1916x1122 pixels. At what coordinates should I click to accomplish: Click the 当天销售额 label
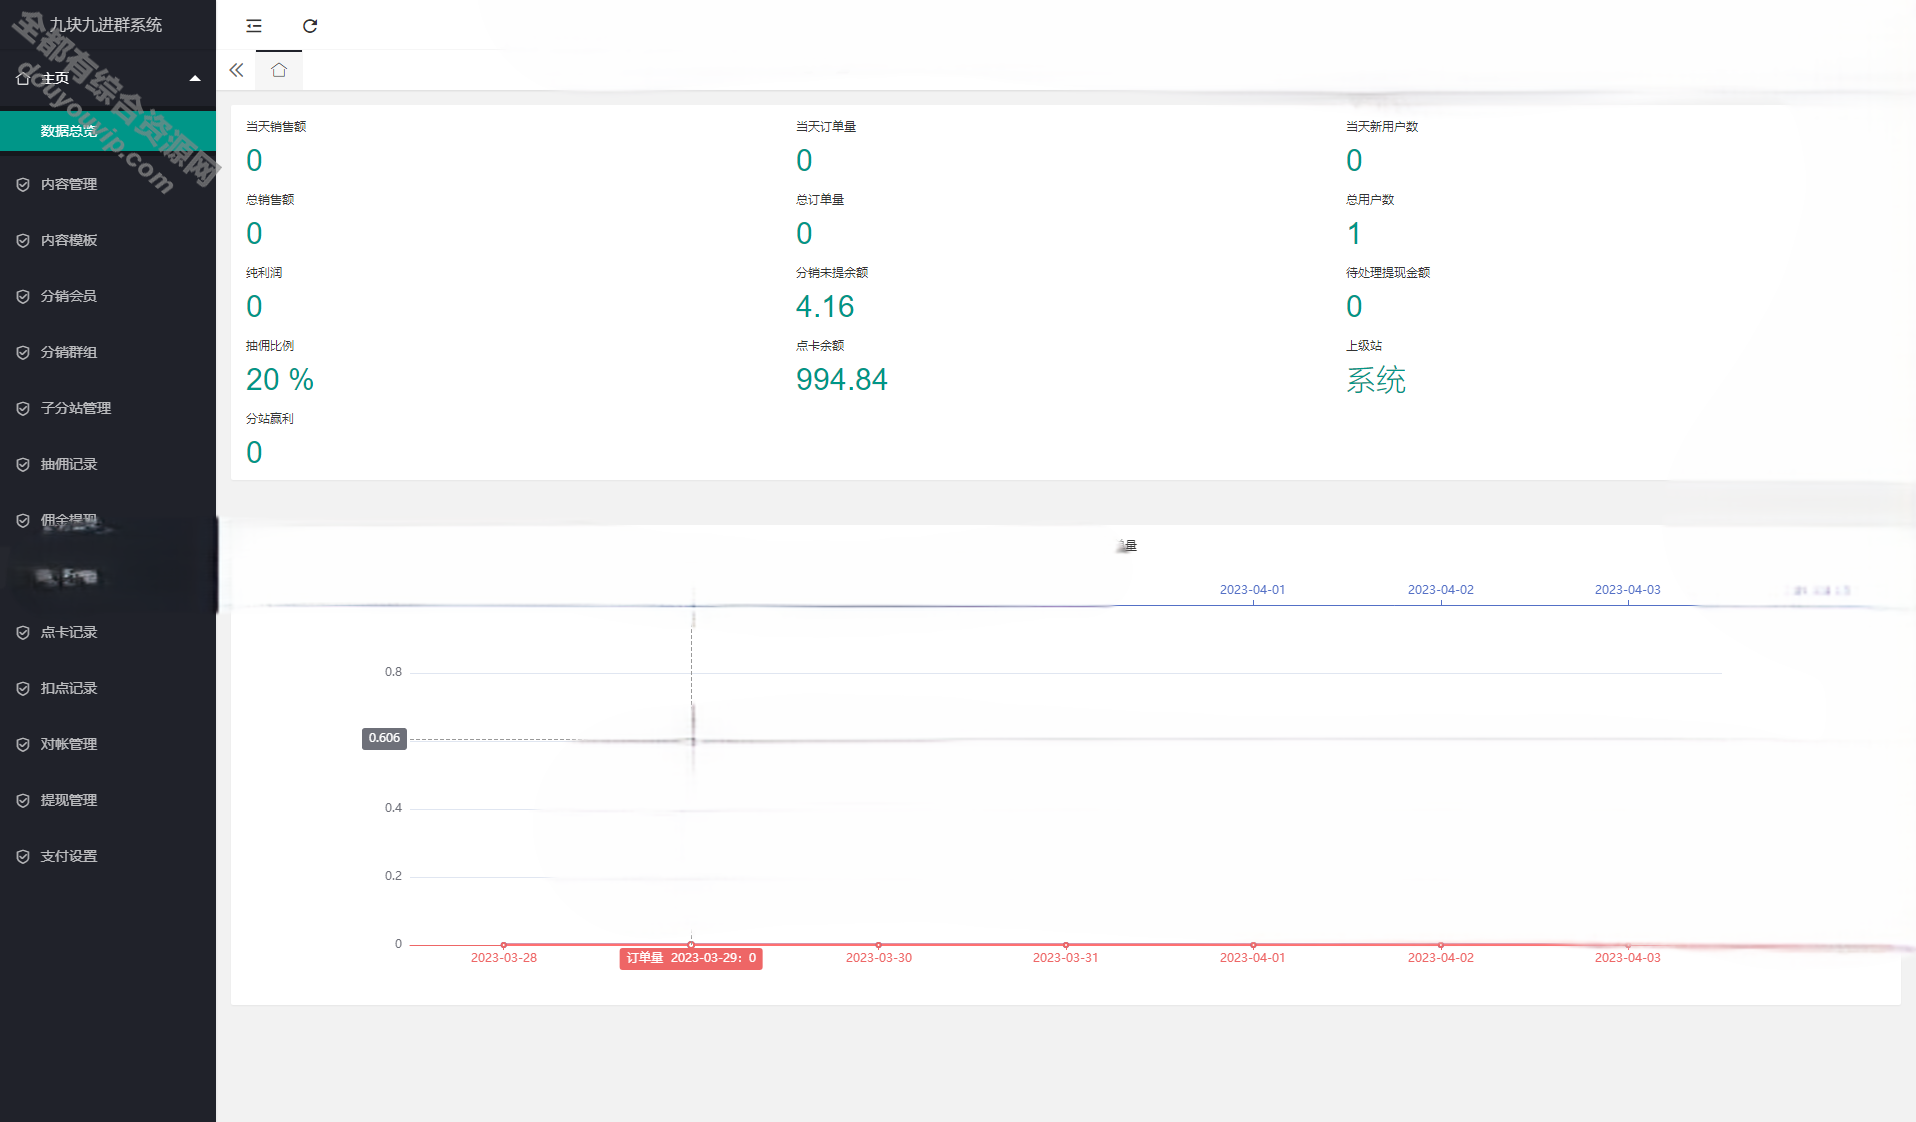(276, 127)
